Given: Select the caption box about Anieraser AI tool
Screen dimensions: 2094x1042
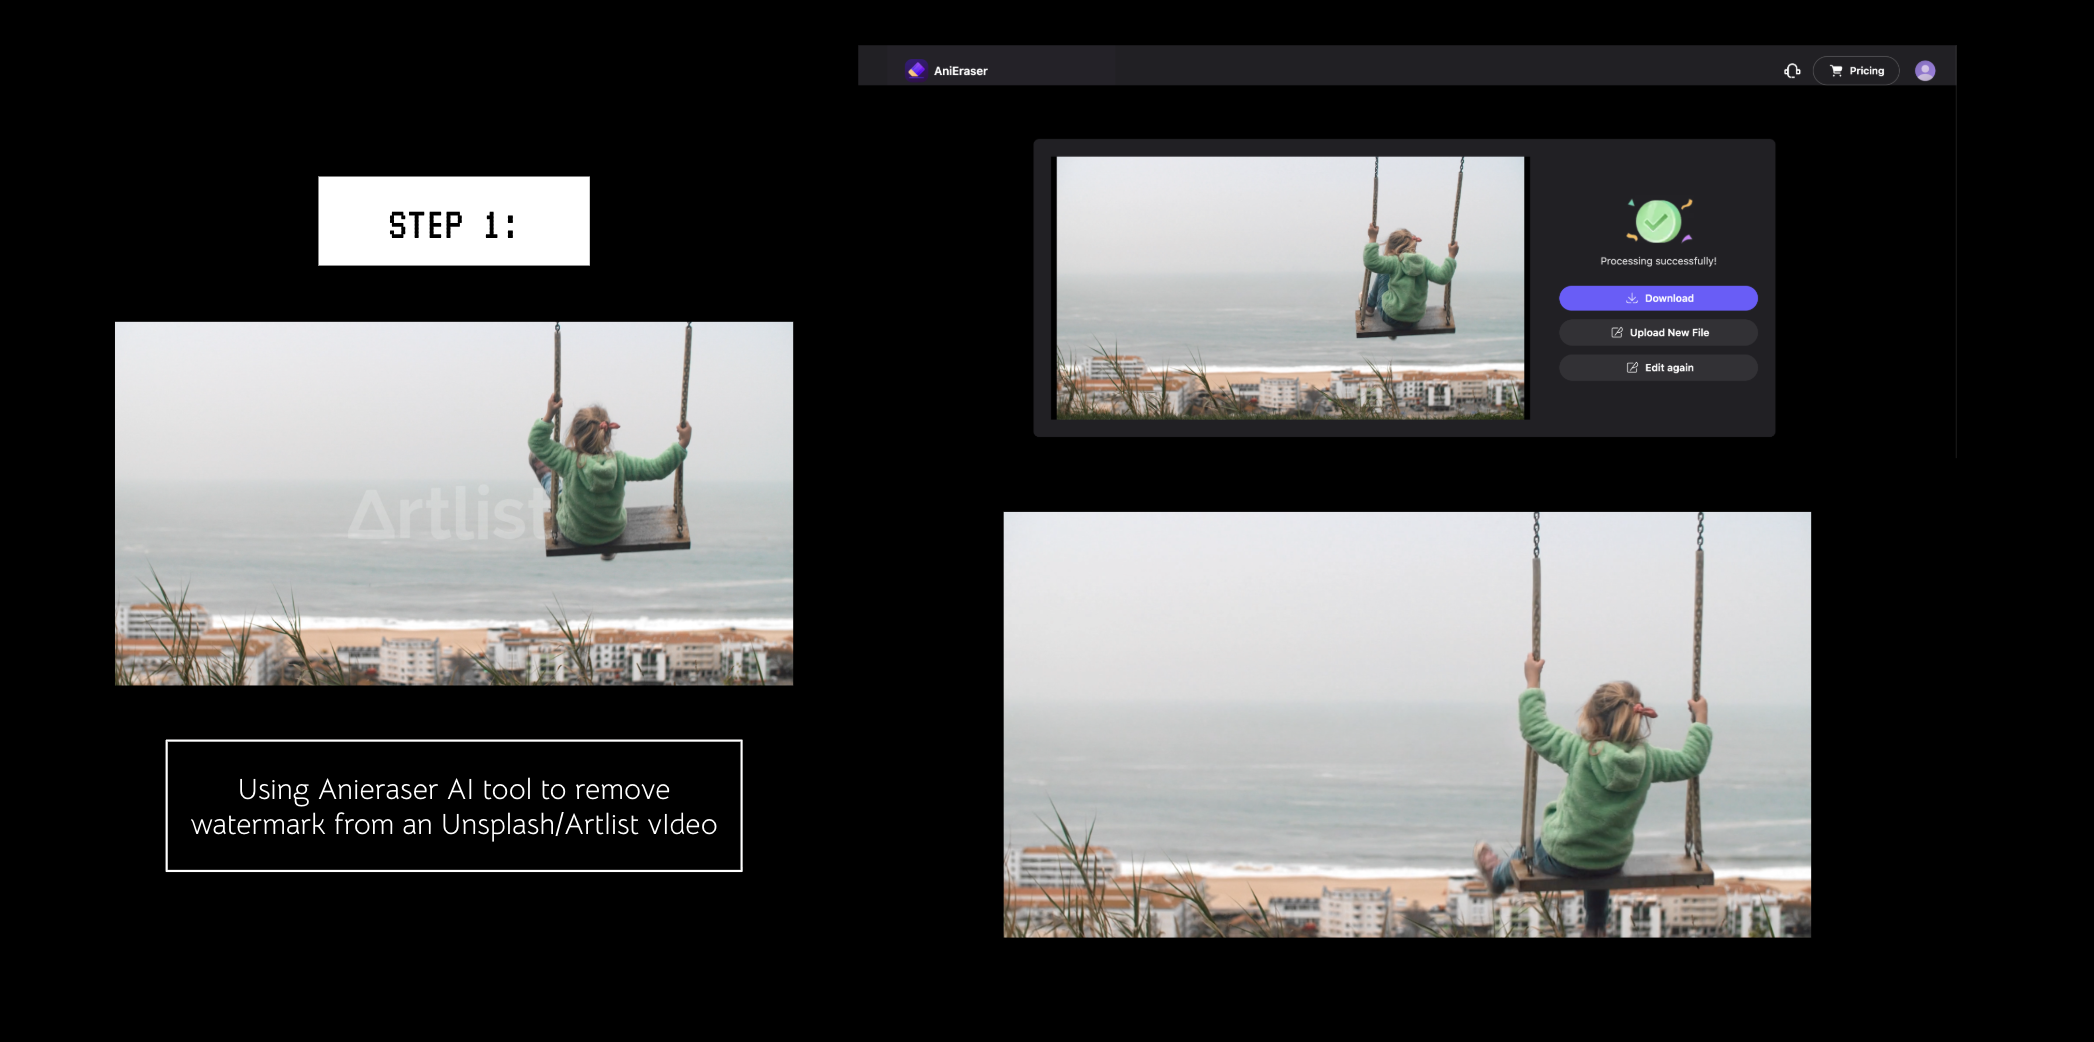Looking at the screenshot, I should [453, 806].
